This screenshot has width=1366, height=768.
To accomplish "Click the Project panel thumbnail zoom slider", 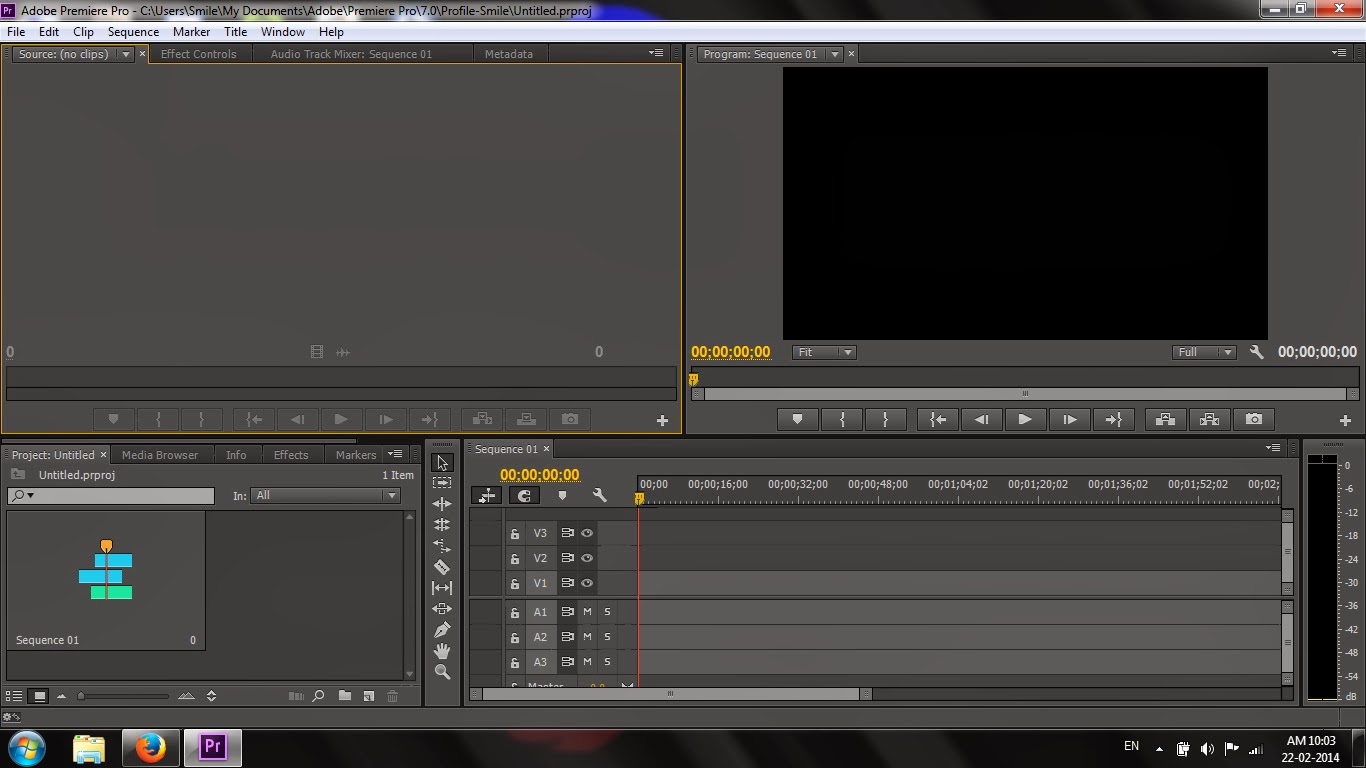I will point(124,696).
